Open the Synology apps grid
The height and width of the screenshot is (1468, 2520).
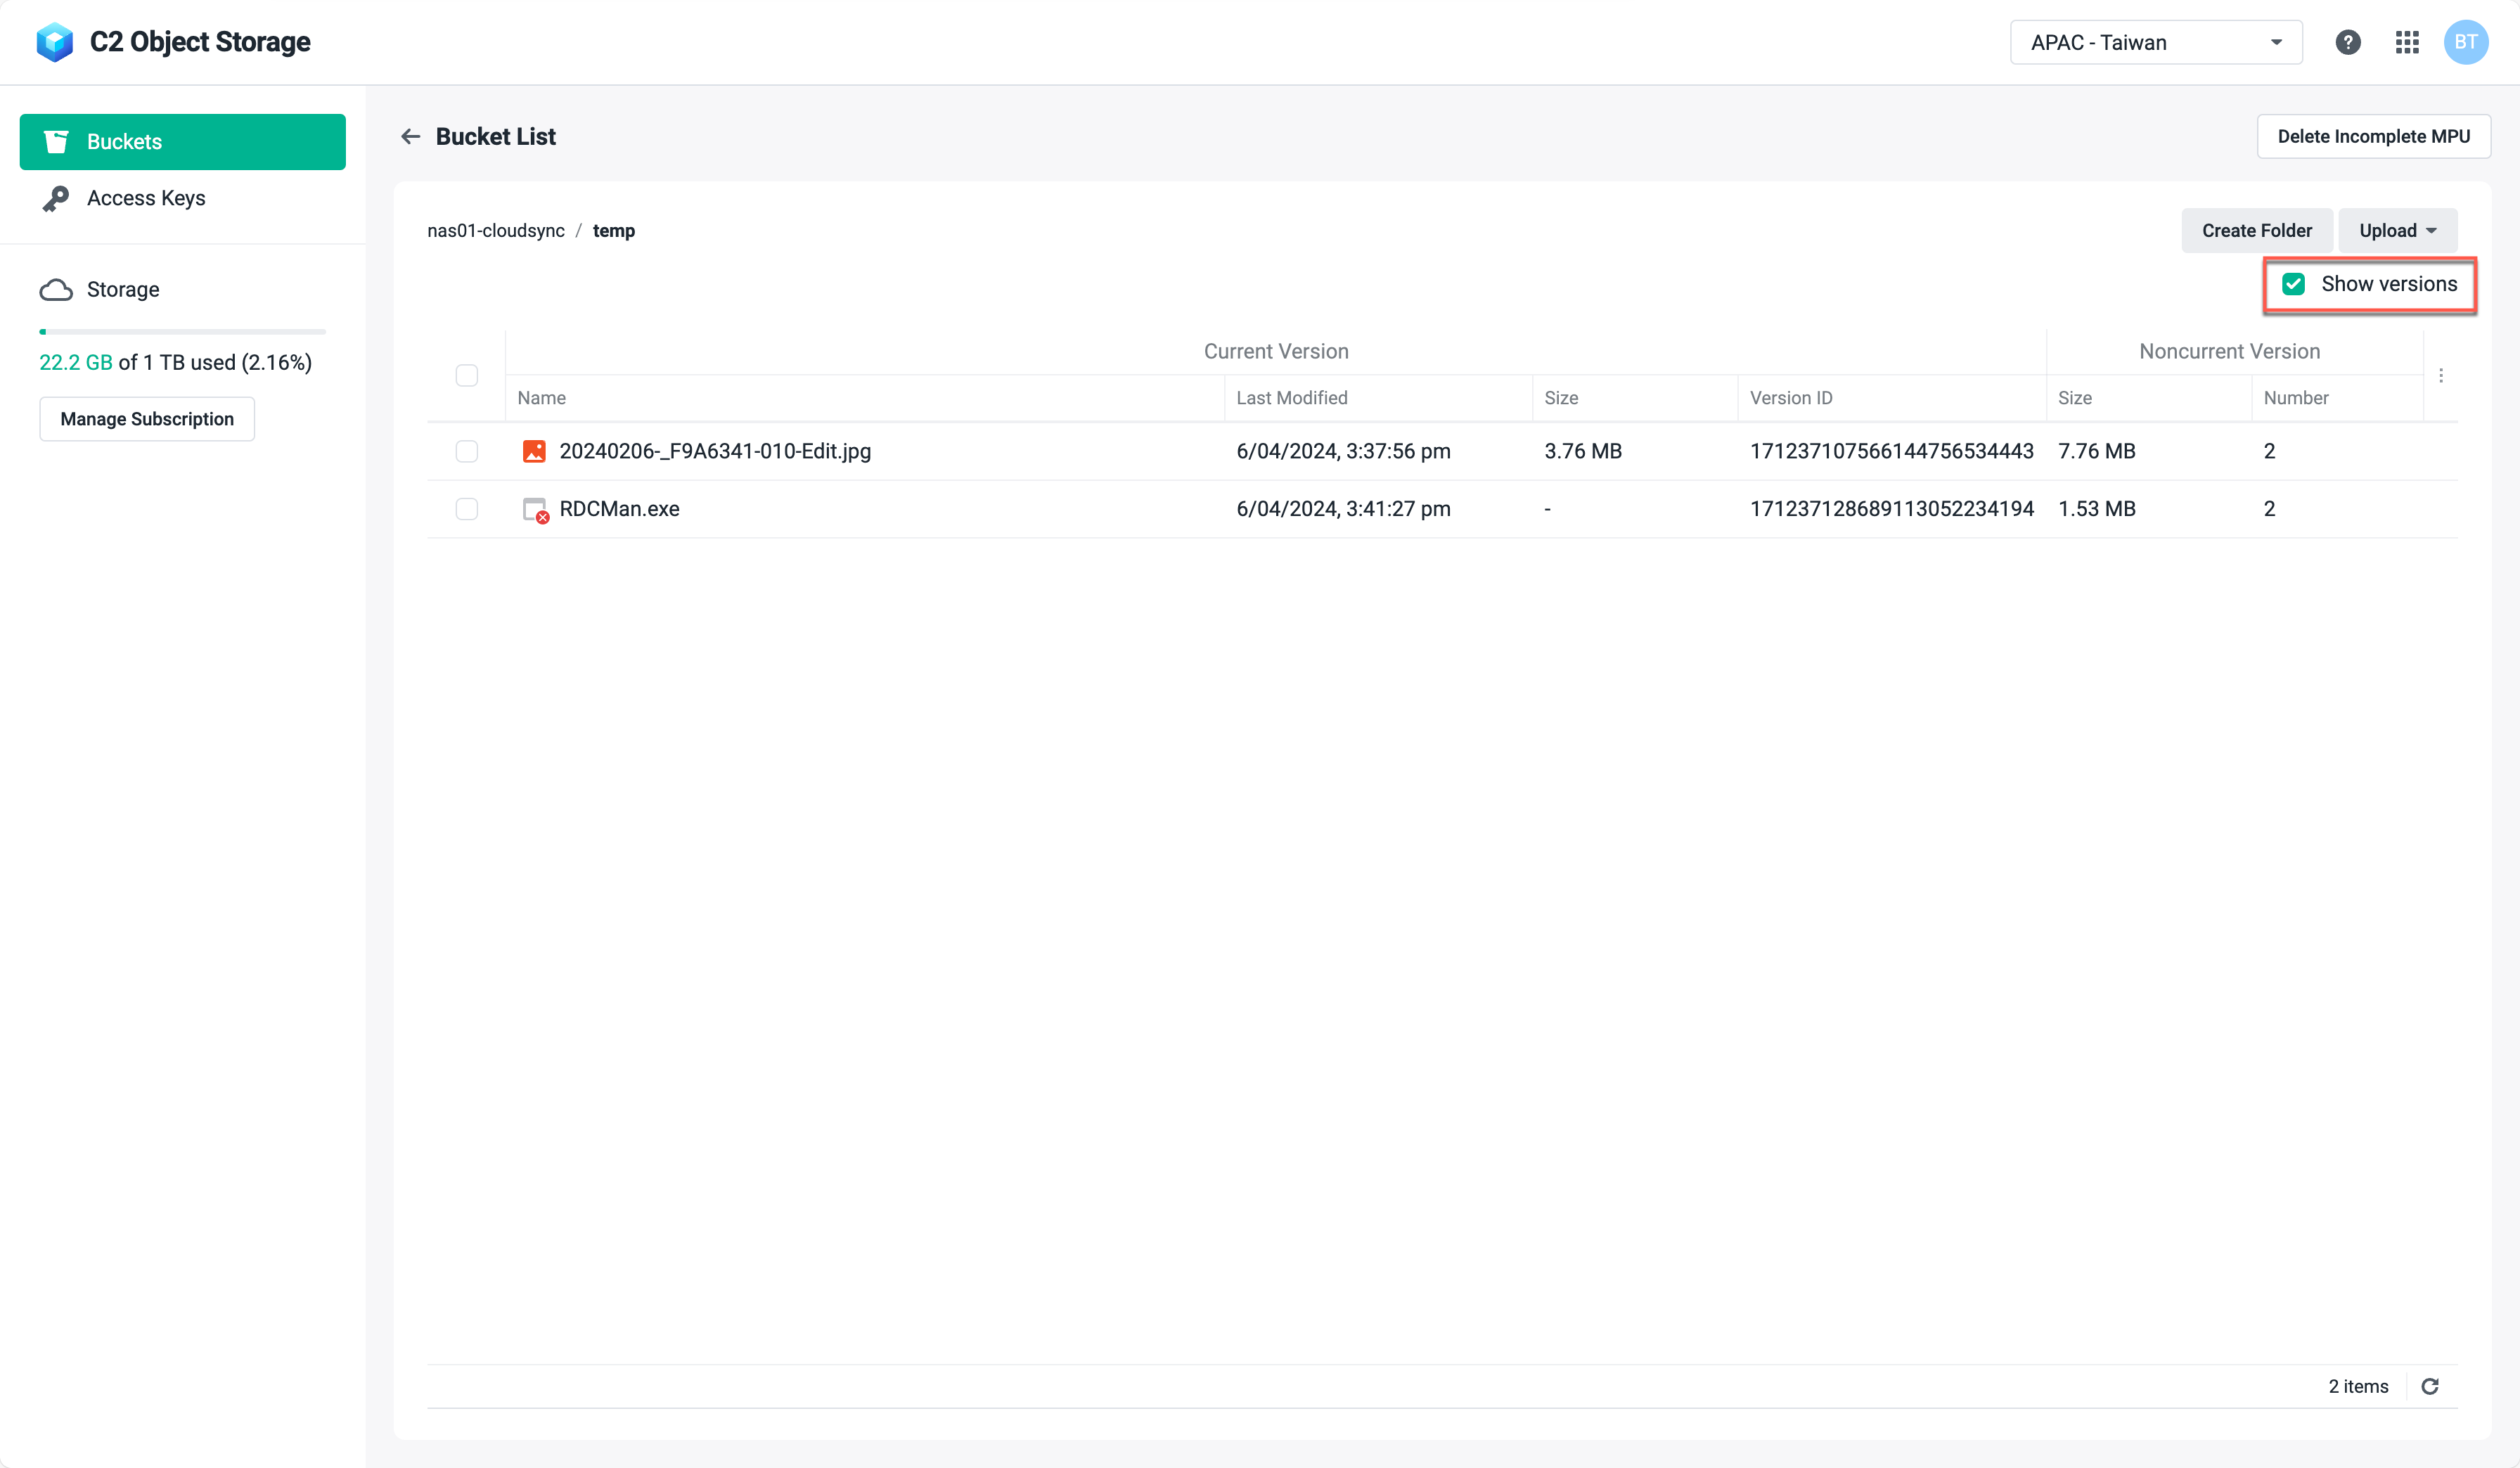click(x=2408, y=42)
